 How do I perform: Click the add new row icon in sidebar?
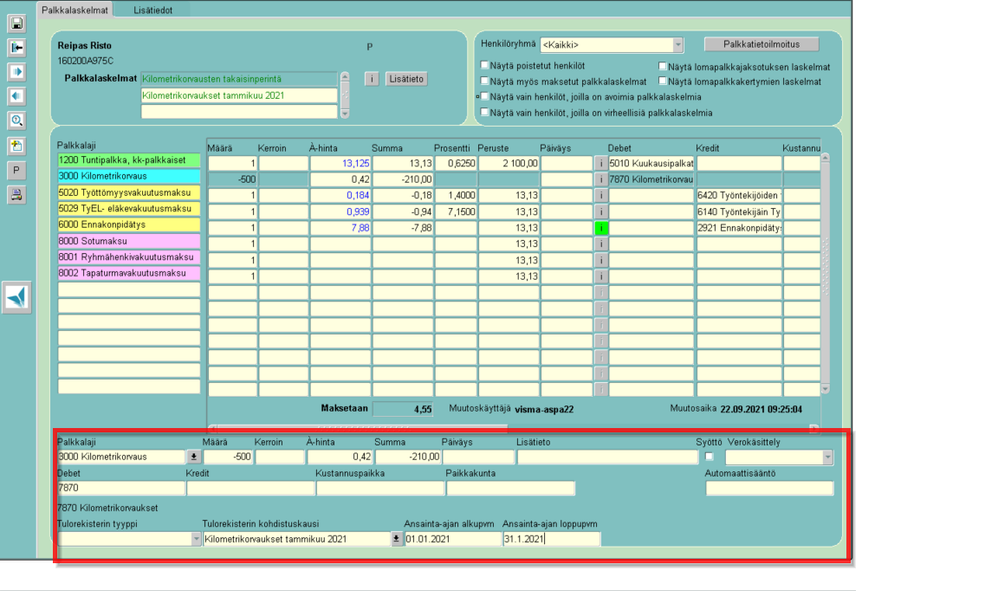[x=17, y=146]
